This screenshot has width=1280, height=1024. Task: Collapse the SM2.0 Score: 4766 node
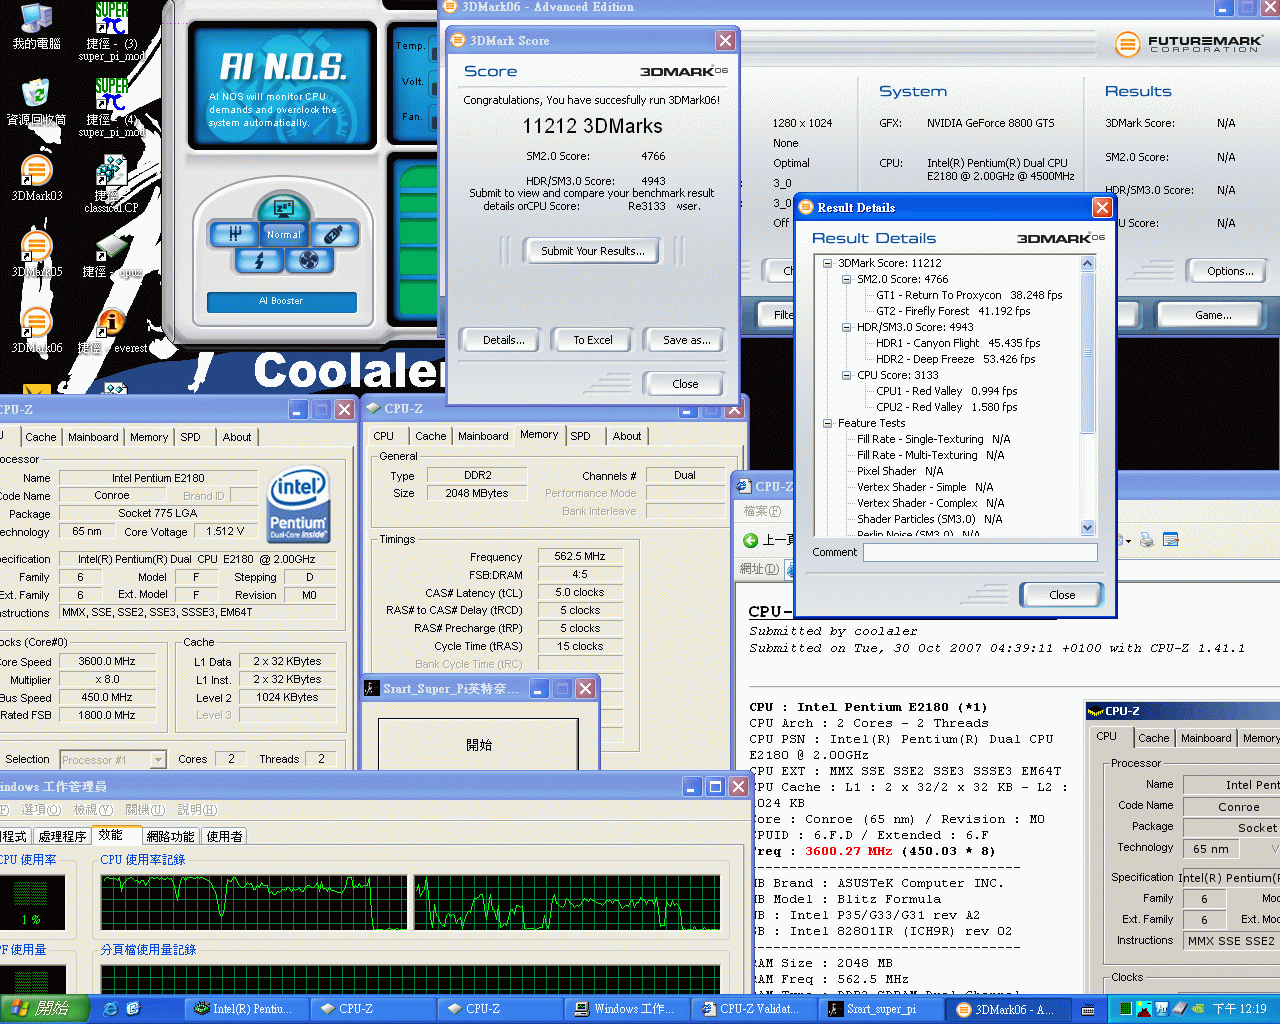(x=846, y=279)
